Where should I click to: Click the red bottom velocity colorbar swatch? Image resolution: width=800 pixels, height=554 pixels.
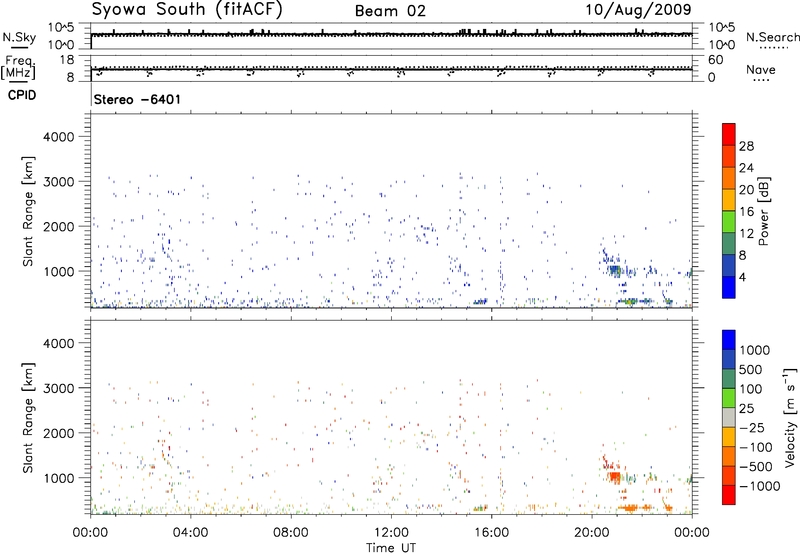729,495
